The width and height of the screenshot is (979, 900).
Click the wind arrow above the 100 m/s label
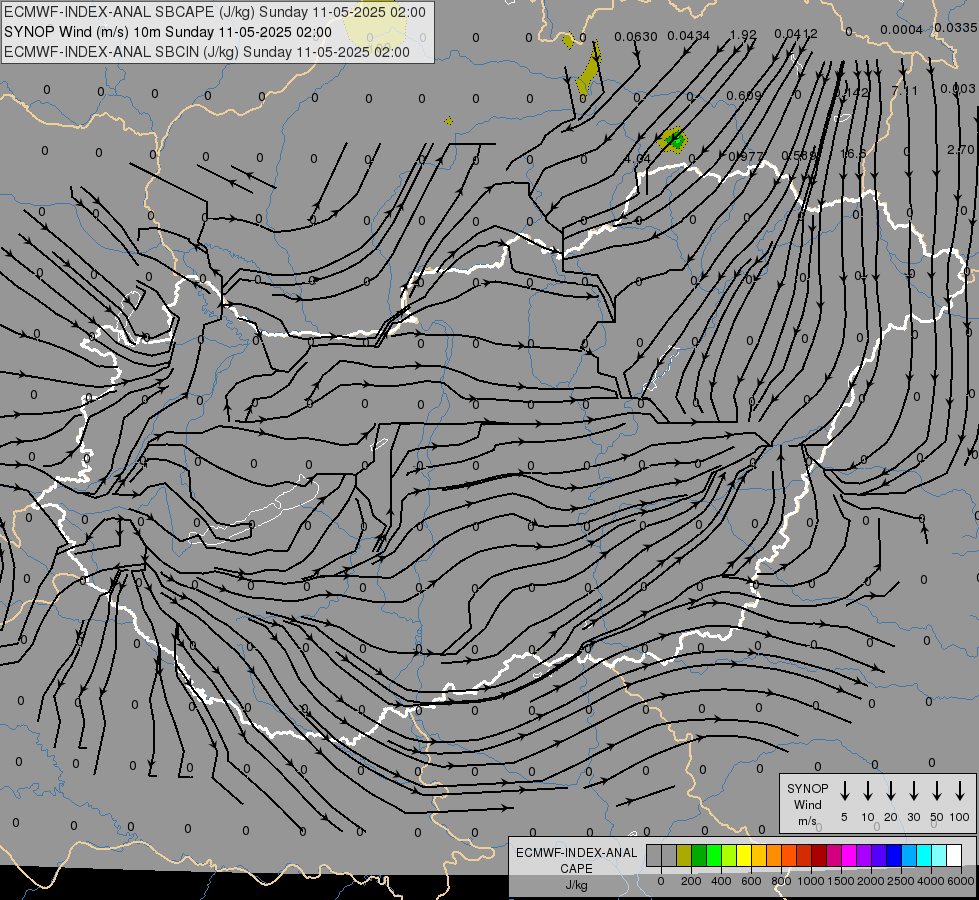point(960,790)
